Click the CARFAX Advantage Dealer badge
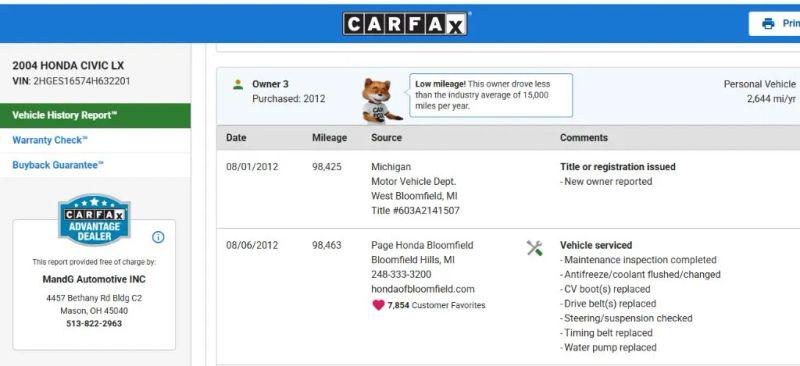800x366 pixels. click(94, 219)
